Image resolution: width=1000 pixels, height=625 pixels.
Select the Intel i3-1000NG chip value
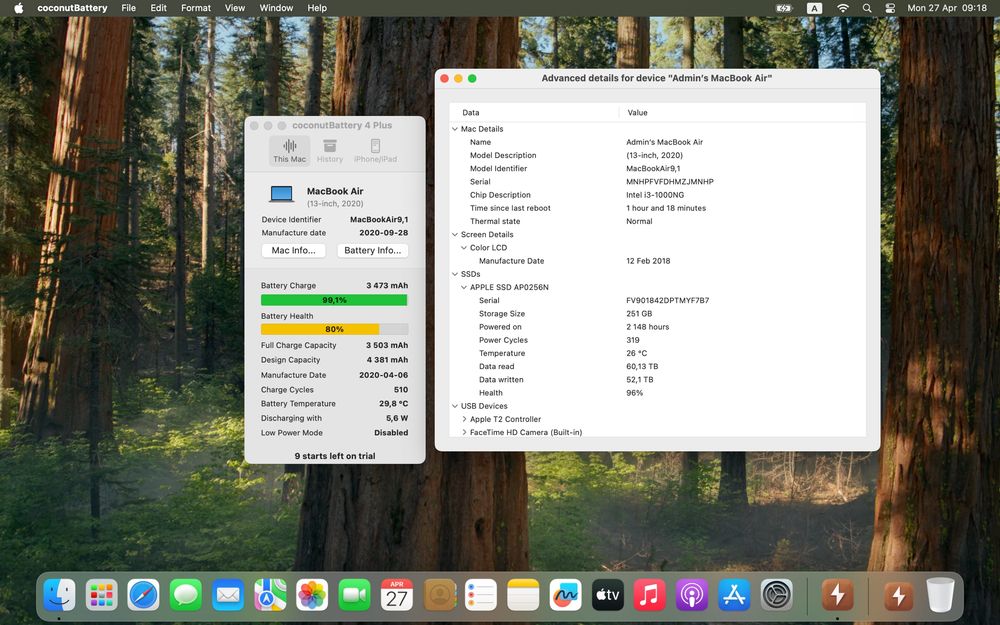pos(655,195)
